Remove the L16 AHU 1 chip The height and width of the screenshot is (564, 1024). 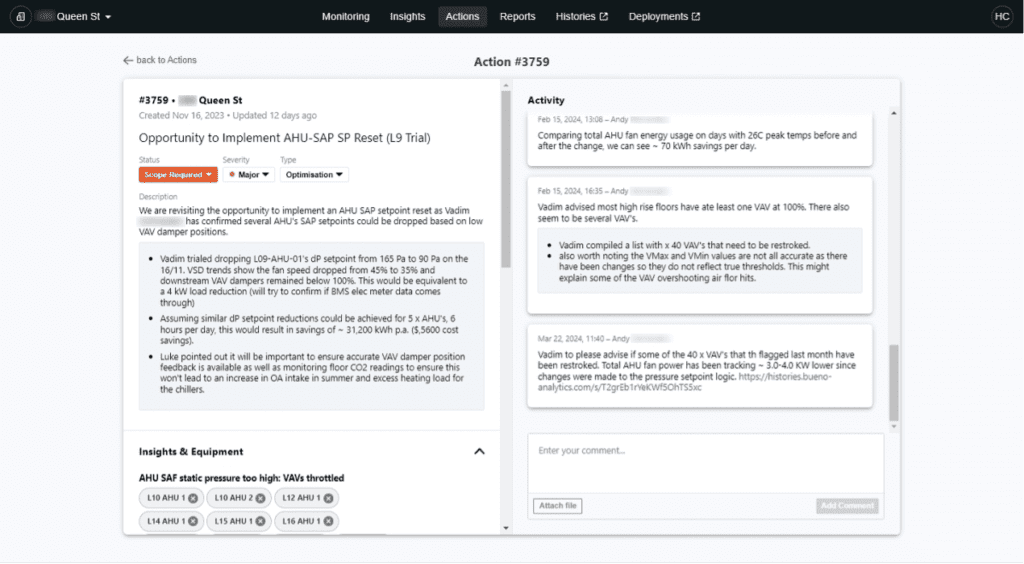328,521
